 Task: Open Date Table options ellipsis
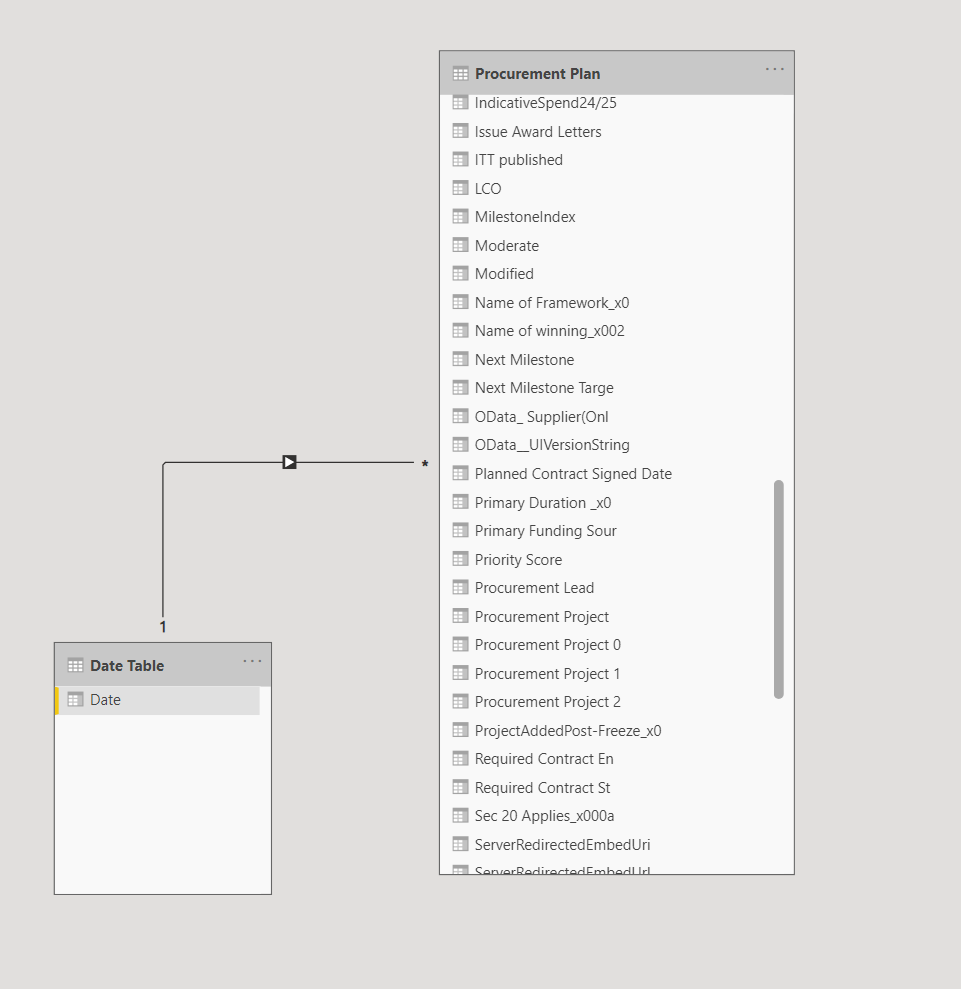pyautogui.click(x=252, y=661)
